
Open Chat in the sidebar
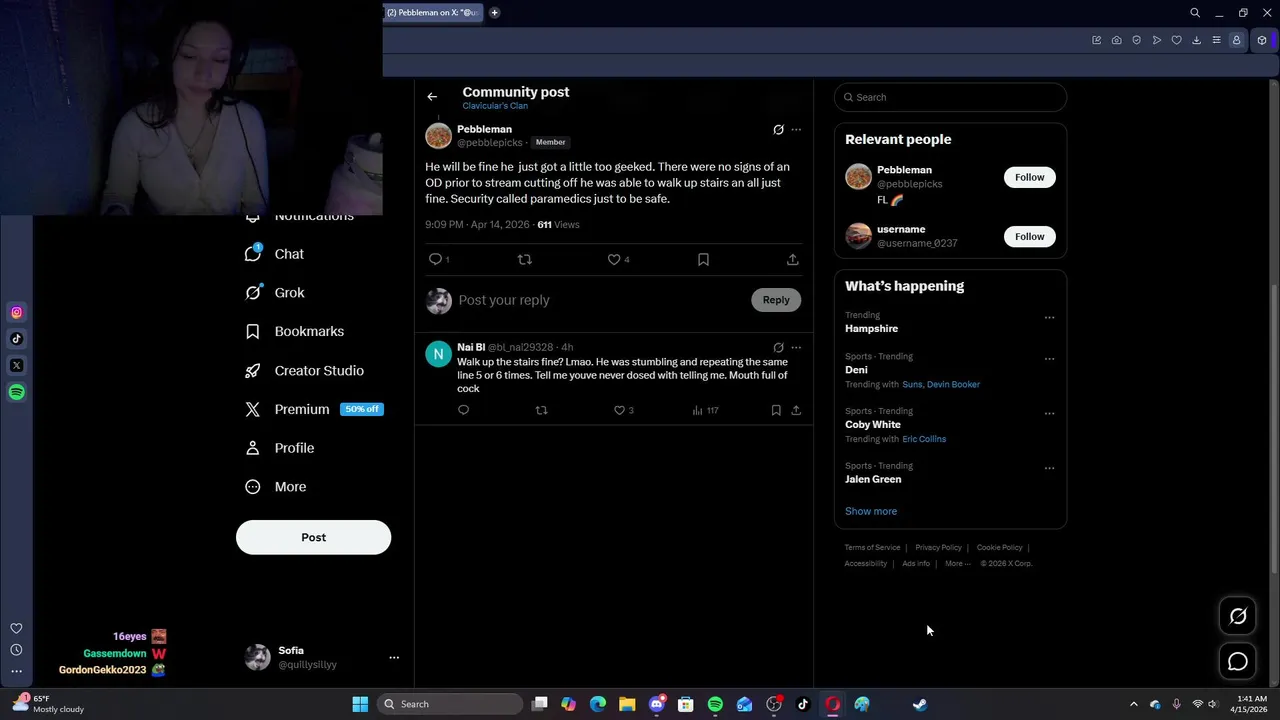pyautogui.click(x=275, y=254)
